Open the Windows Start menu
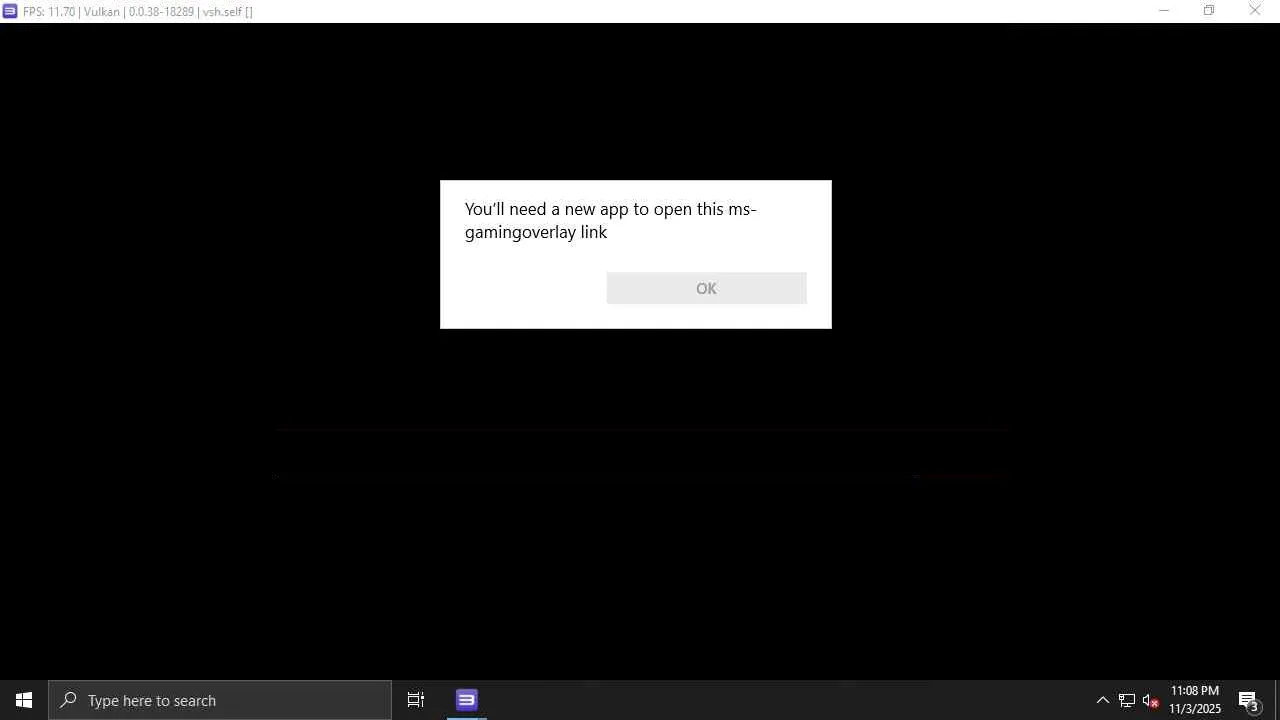The image size is (1280, 720). 24,700
